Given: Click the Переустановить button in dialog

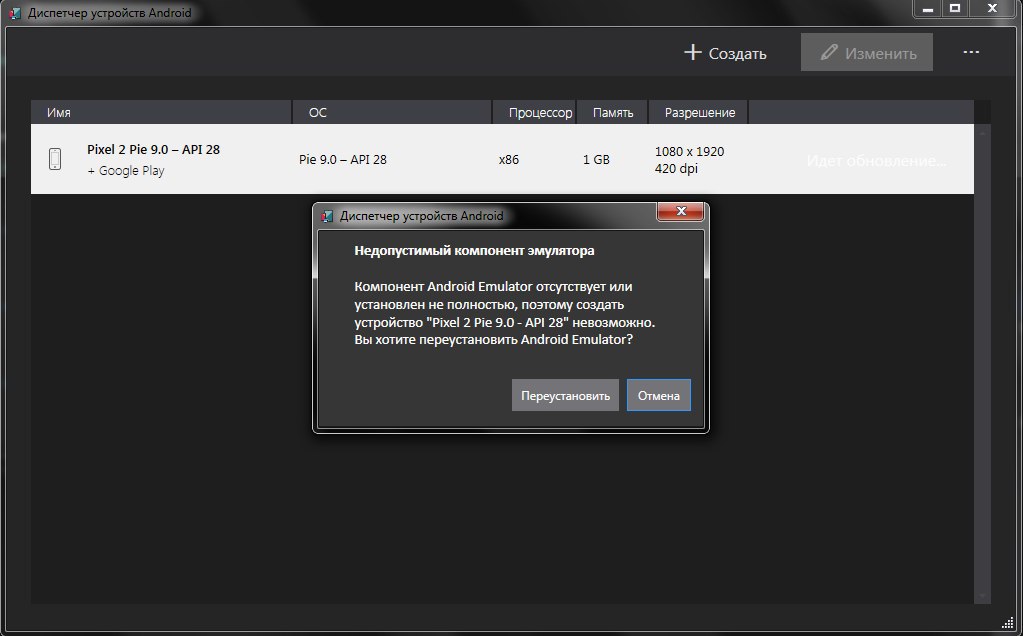Looking at the screenshot, I should [x=565, y=395].
